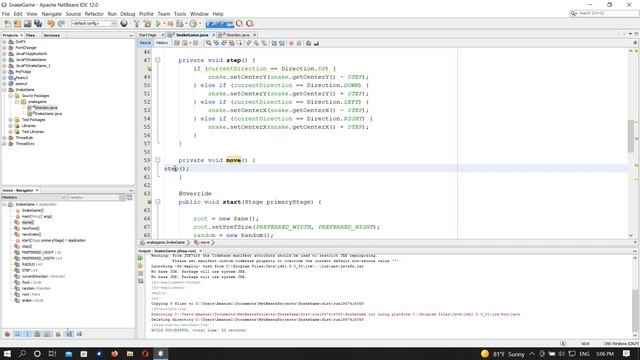Image resolution: width=640 pixels, height=360 pixels.
Task: Open Windows Start menu
Action: coord(7,353)
